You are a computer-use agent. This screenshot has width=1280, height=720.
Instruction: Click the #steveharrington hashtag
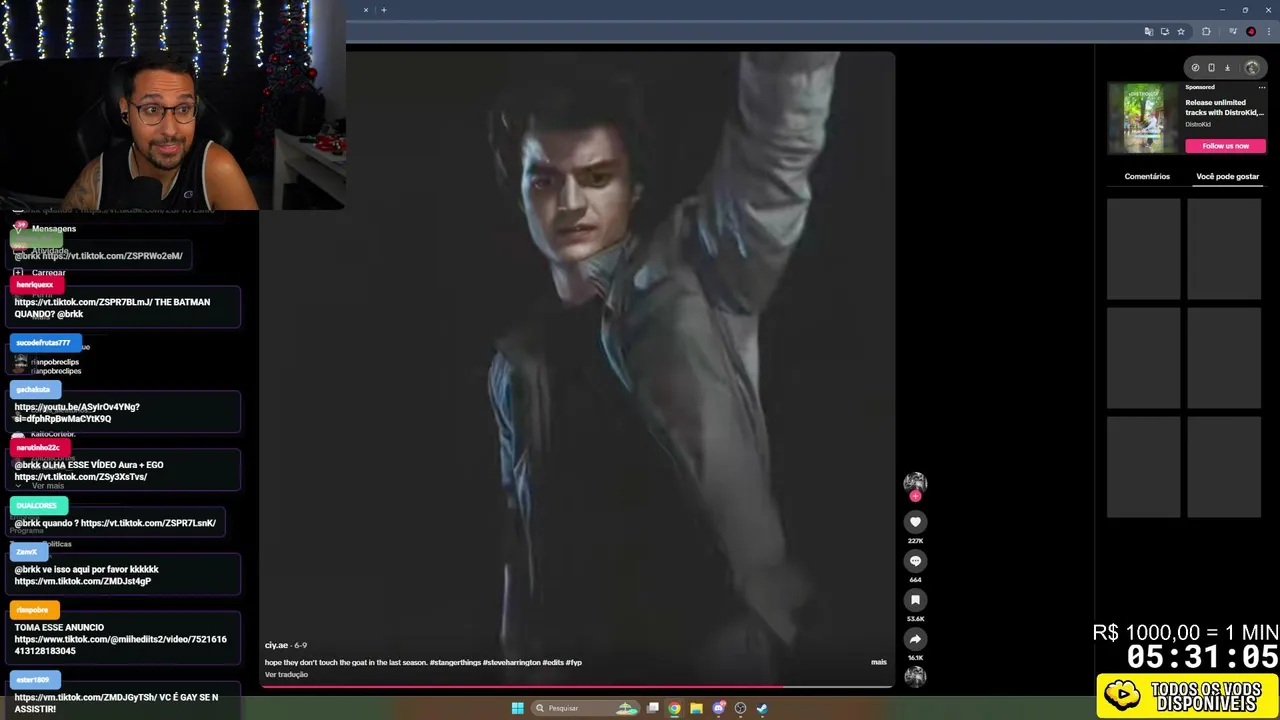(x=512, y=662)
